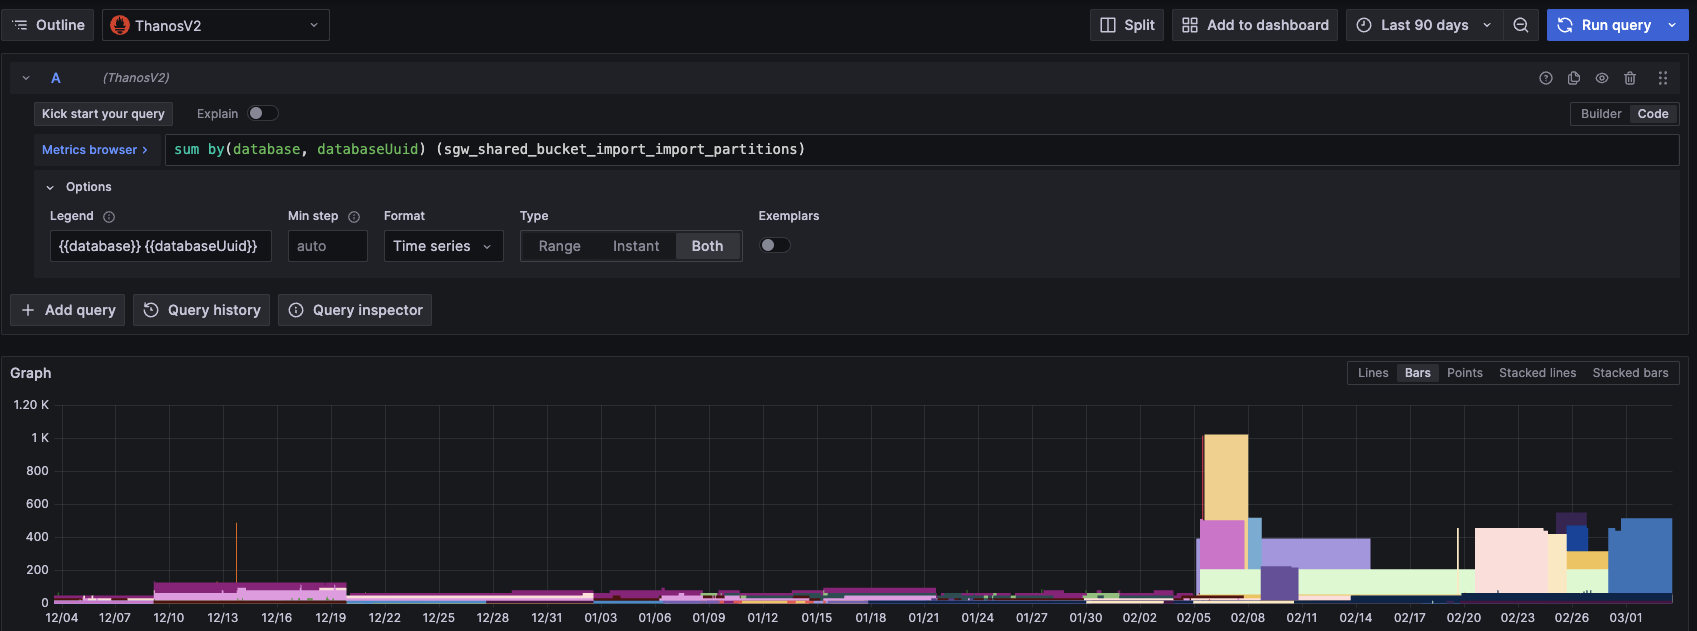Open the ThanosV2 data source dropdown
Image resolution: width=1697 pixels, height=631 pixels.
click(216, 25)
